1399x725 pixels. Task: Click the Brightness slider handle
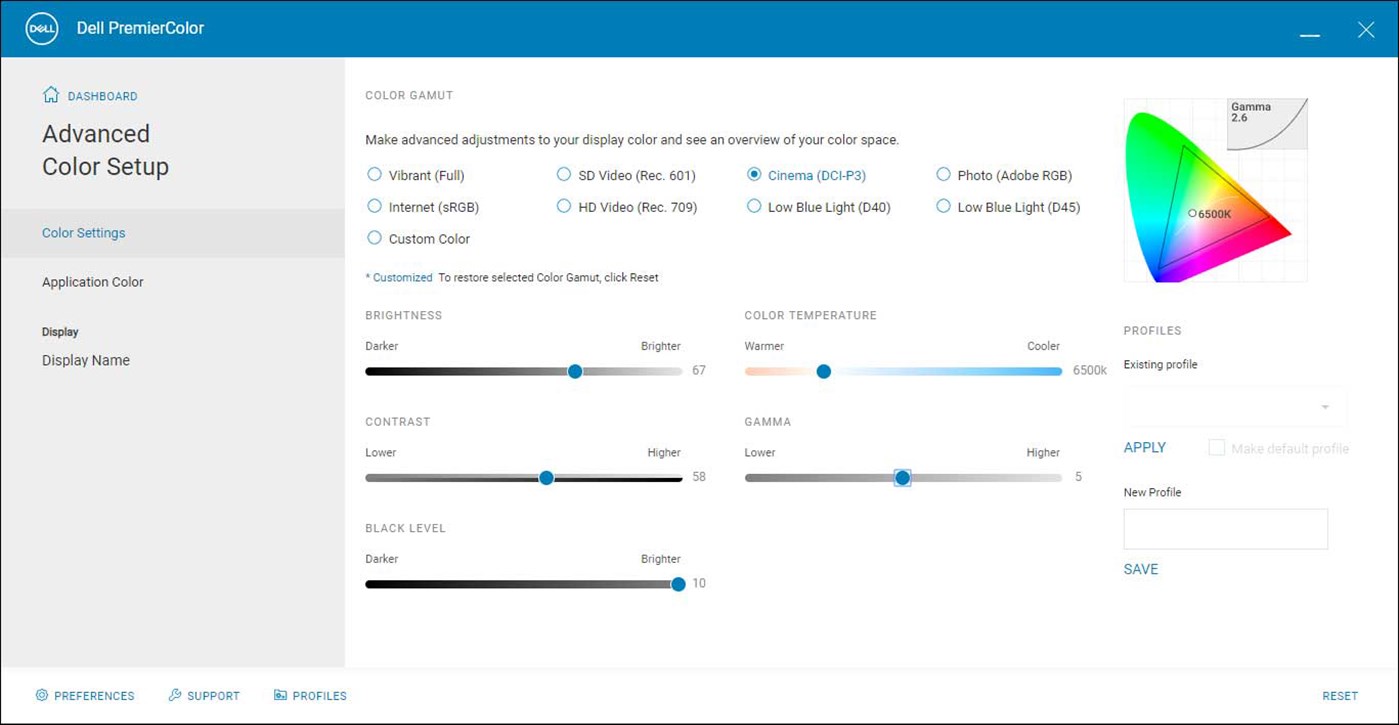tap(575, 371)
